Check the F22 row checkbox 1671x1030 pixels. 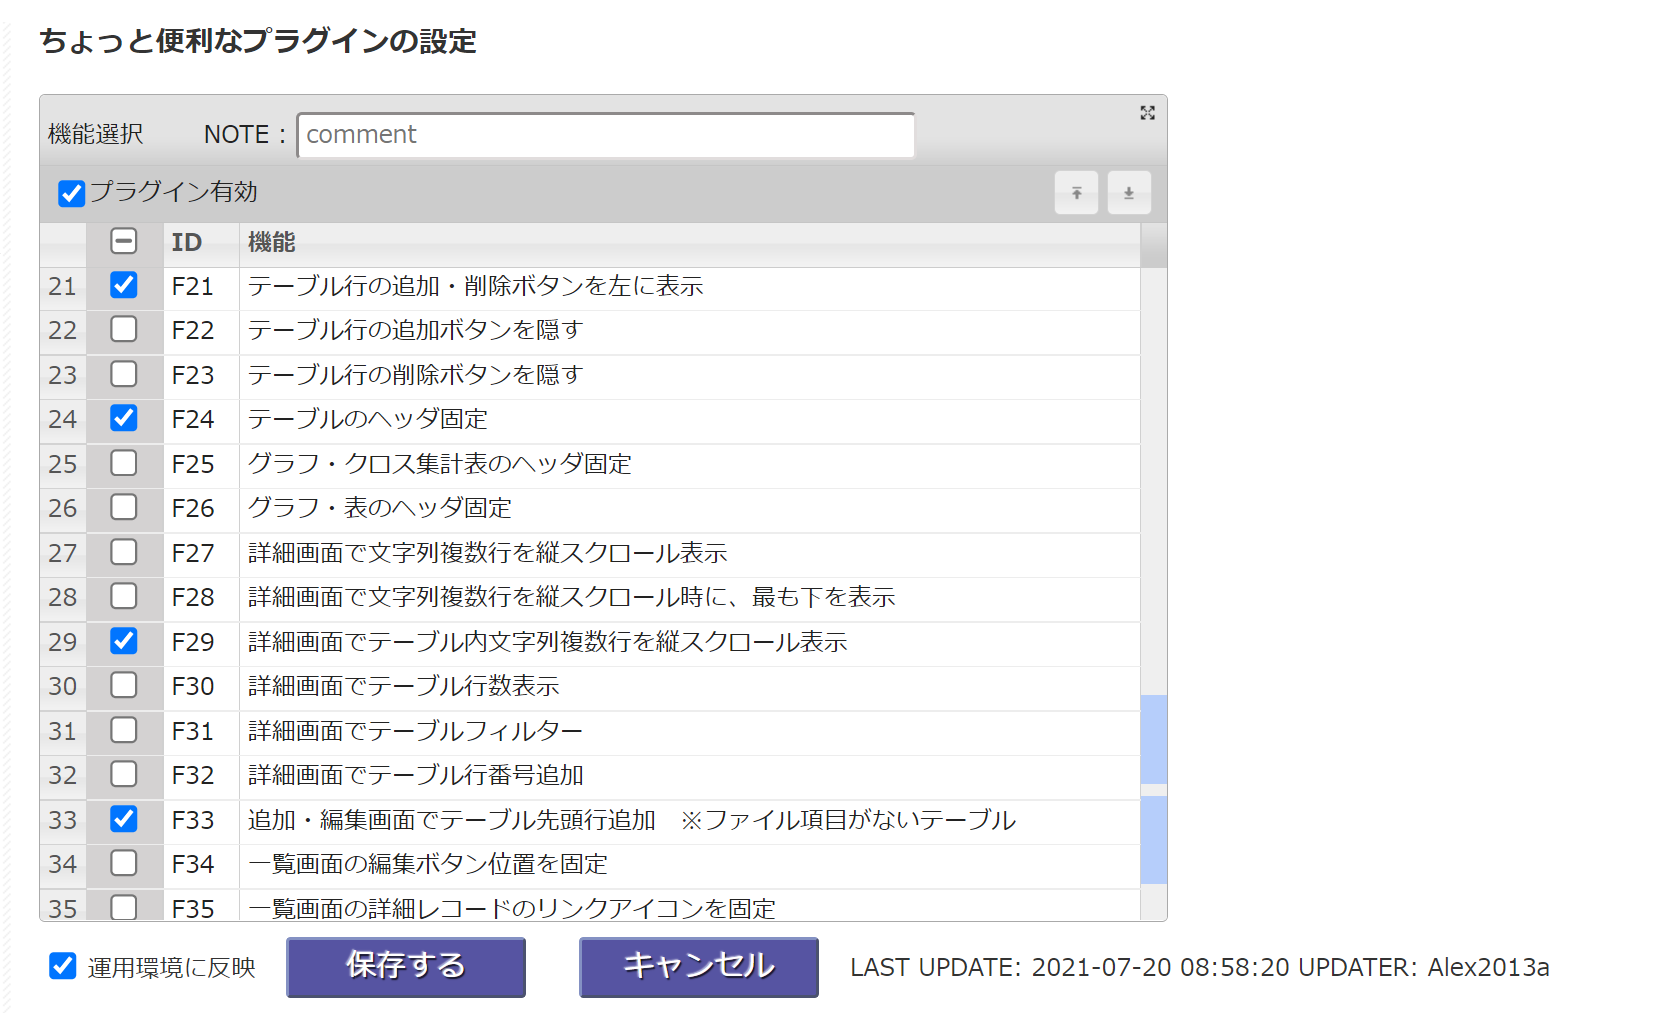click(x=124, y=329)
